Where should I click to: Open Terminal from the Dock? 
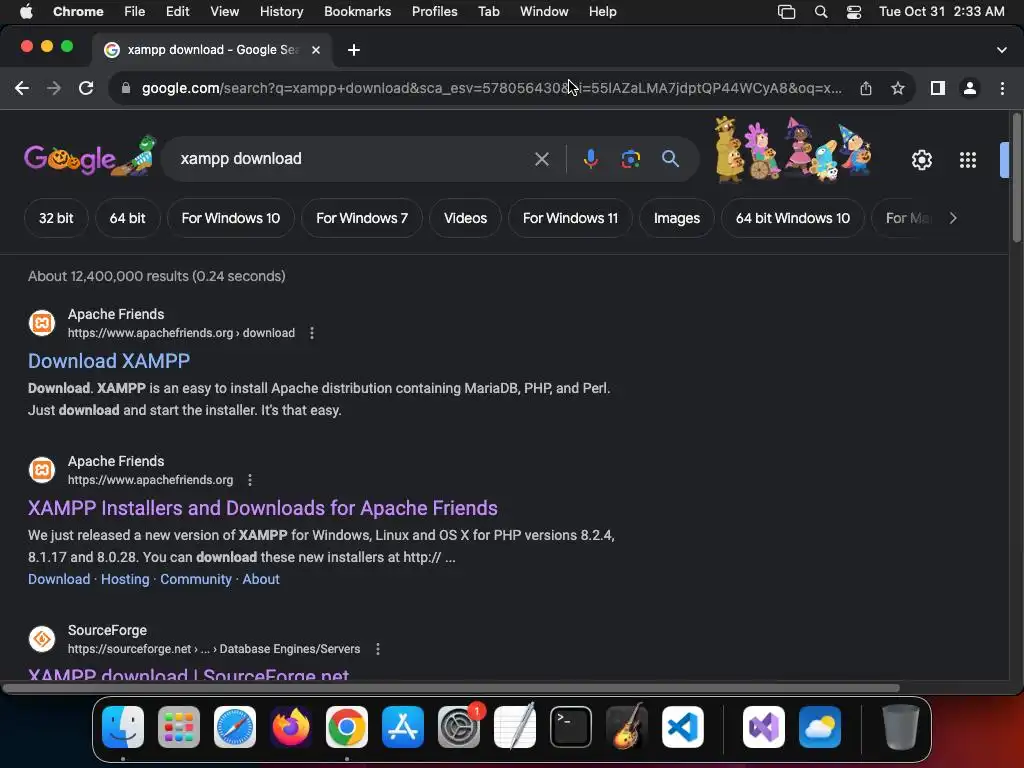(571, 727)
